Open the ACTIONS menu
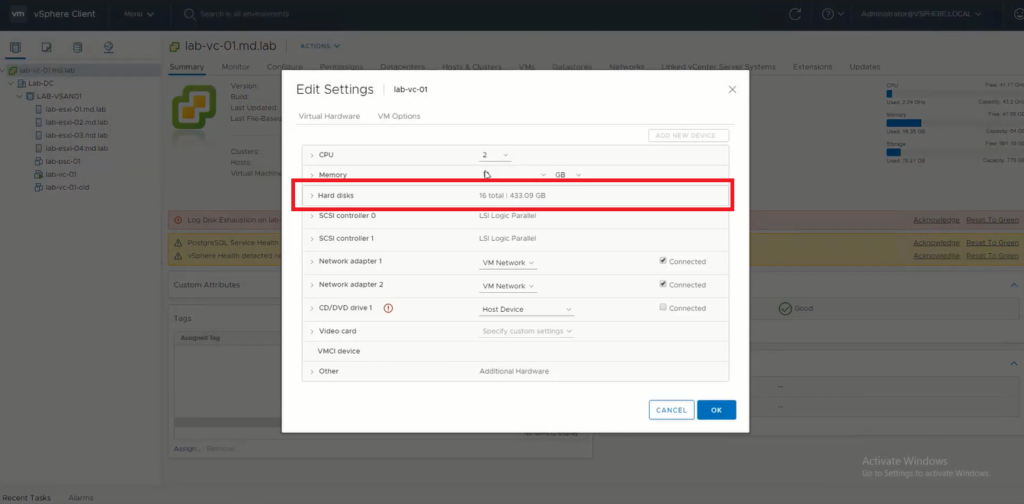This screenshot has height=504, width=1024. coord(320,46)
